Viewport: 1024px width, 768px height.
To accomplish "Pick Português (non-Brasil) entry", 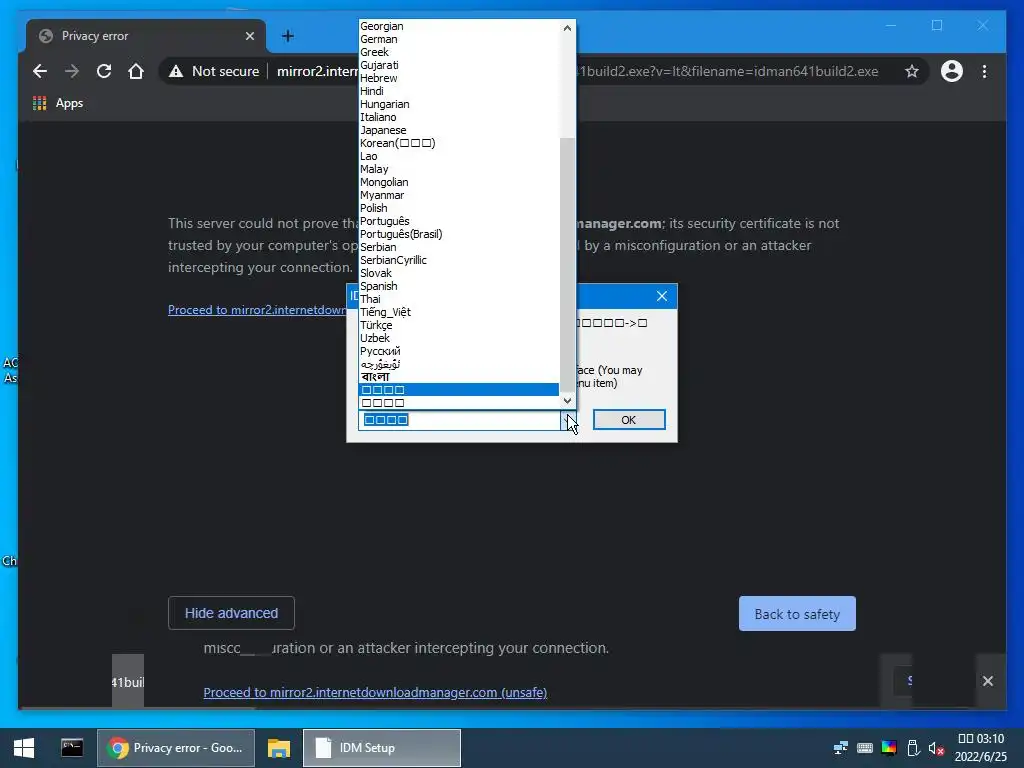I will [x=458, y=221].
